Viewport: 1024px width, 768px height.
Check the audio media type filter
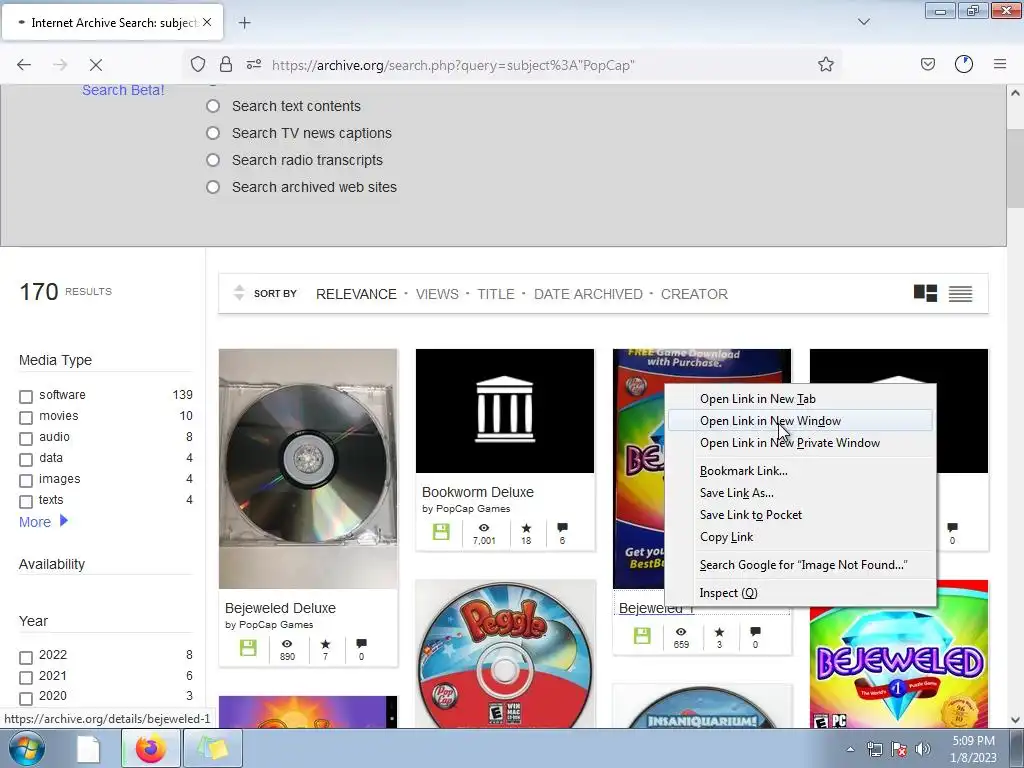[x=26, y=438]
